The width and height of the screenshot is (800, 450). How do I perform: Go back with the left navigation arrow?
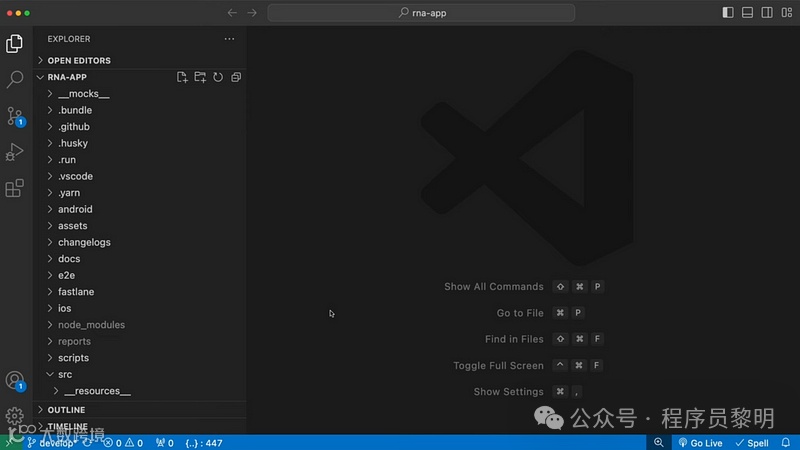click(232, 13)
